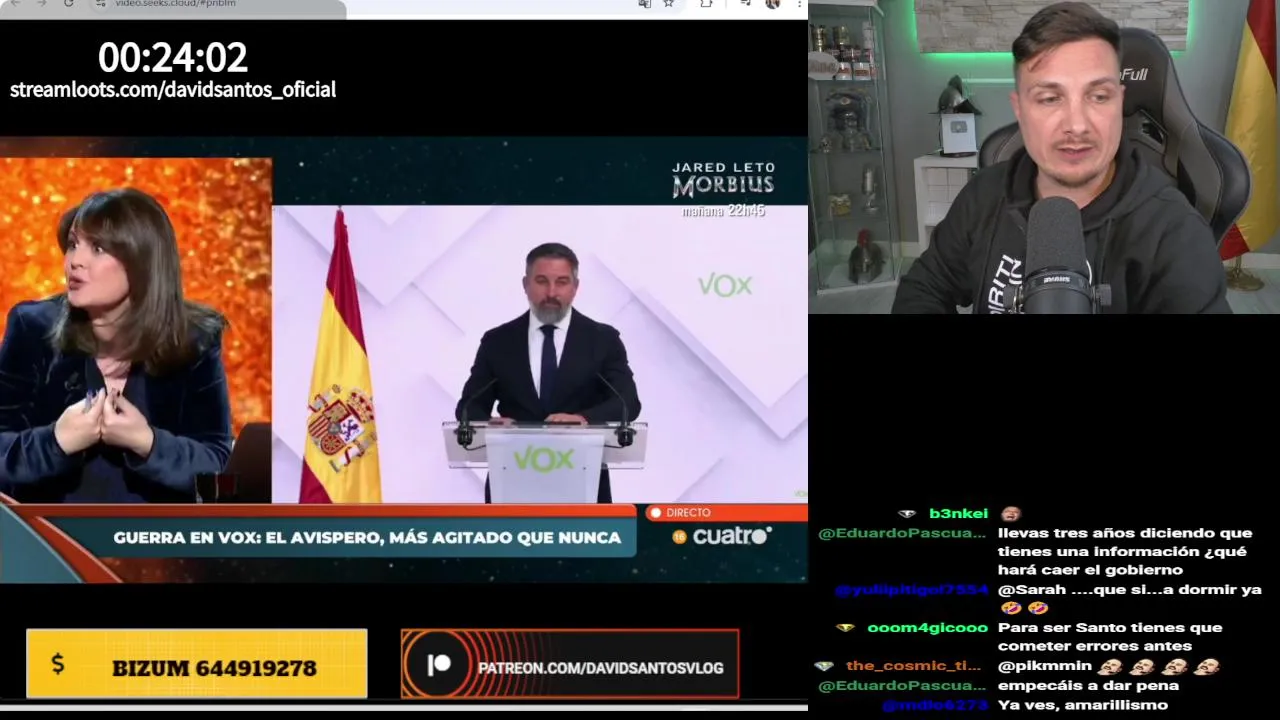1280x720 pixels.
Task: Click message 'empecáis a dar pena'
Action: click(x=1088, y=686)
